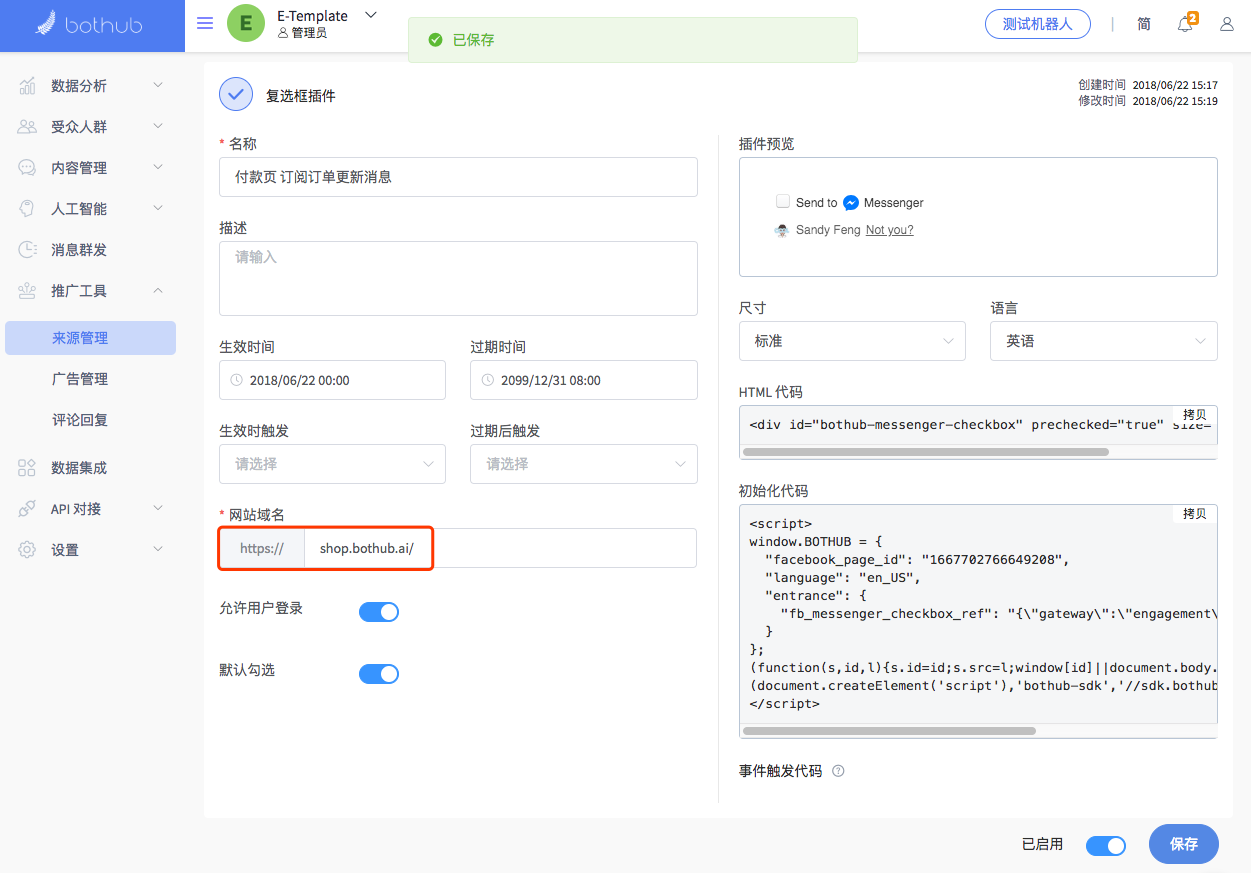The height and width of the screenshot is (873, 1251).
Task: Open the notification bell
Action: pos(1185,24)
